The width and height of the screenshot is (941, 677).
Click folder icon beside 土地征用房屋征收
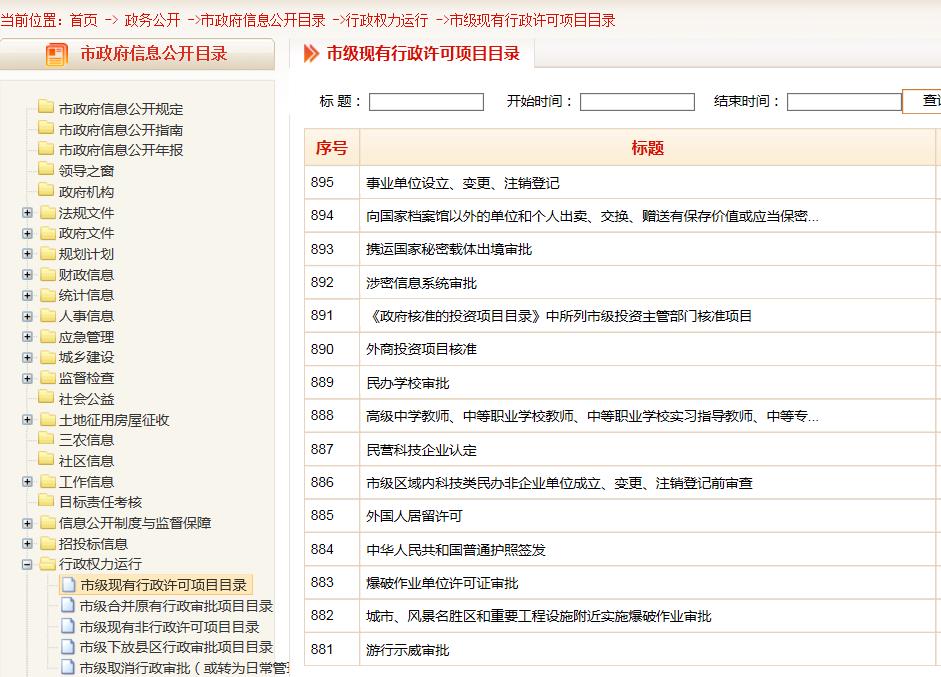click(x=48, y=420)
